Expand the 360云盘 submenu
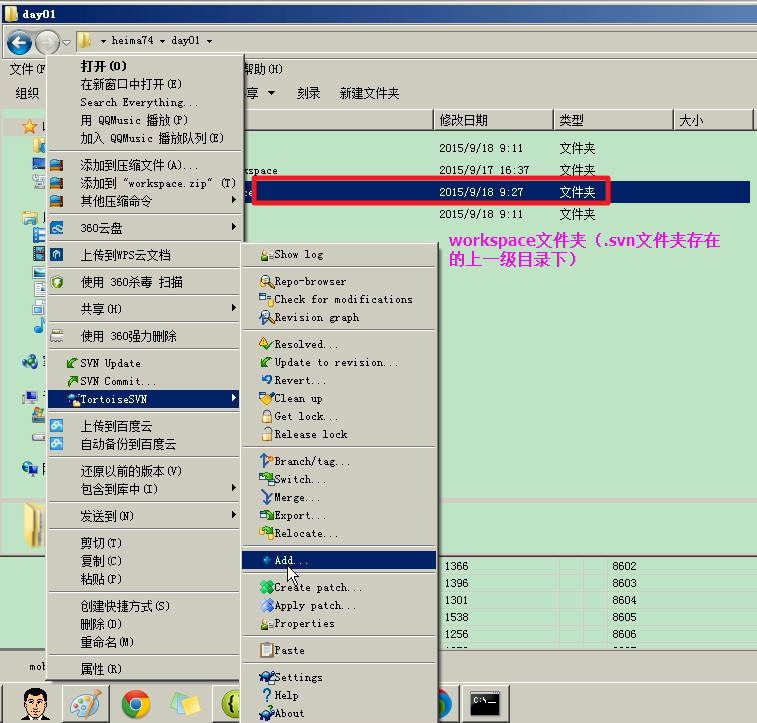The image size is (757, 723). [234, 226]
